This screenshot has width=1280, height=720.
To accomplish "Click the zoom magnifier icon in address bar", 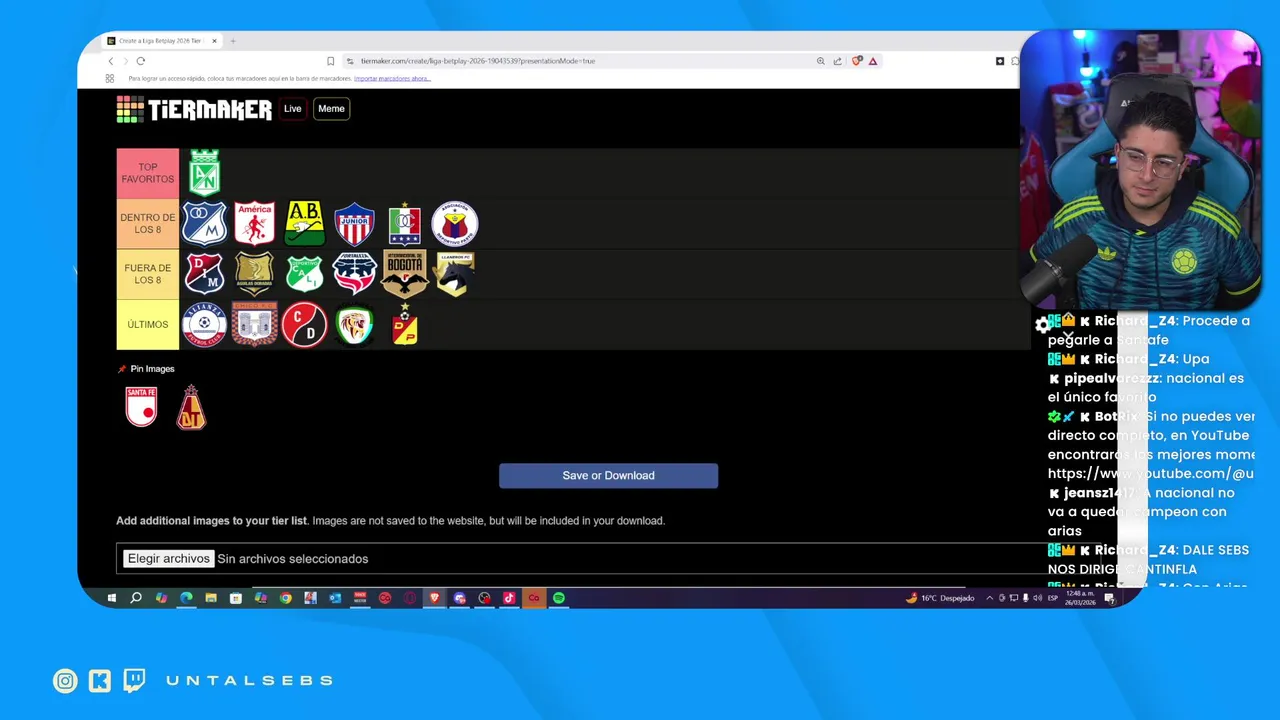I will tap(821, 61).
